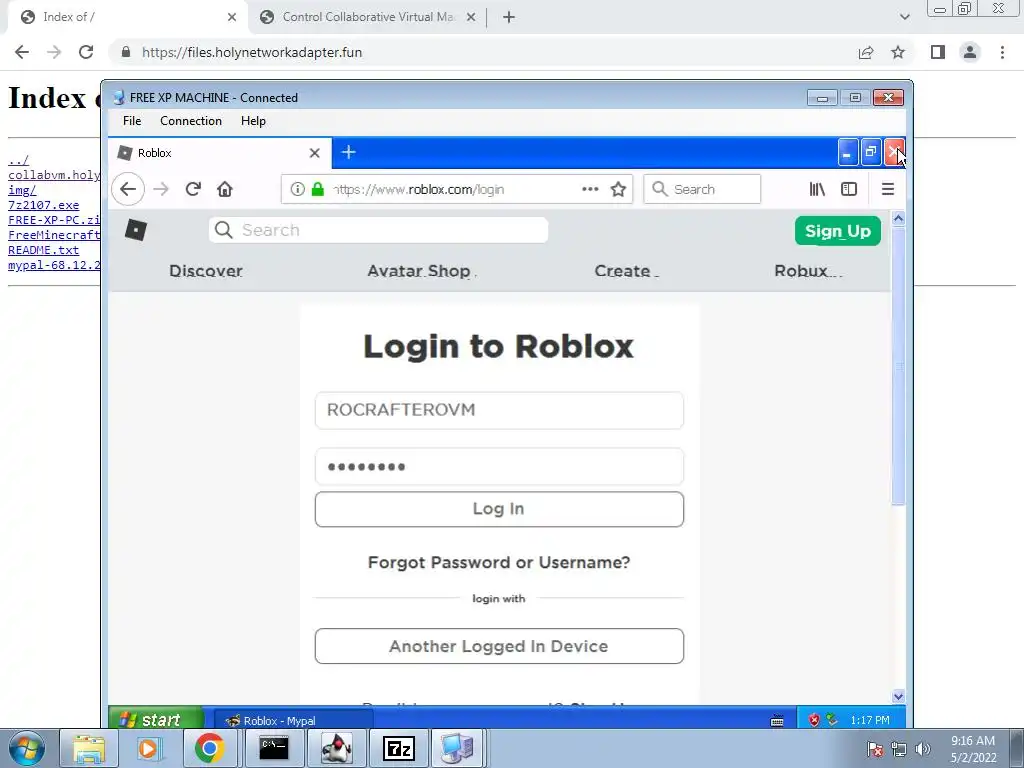Open the Chrome profile avatar
This screenshot has width=1024, height=768.
(970, 52)
